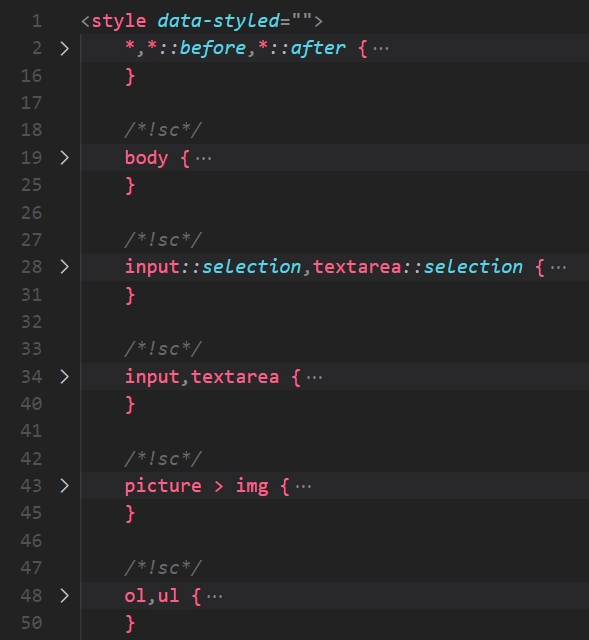The image size is (589, 640).
Task: Click the closing brace on line 50
Action: (130, 624)
